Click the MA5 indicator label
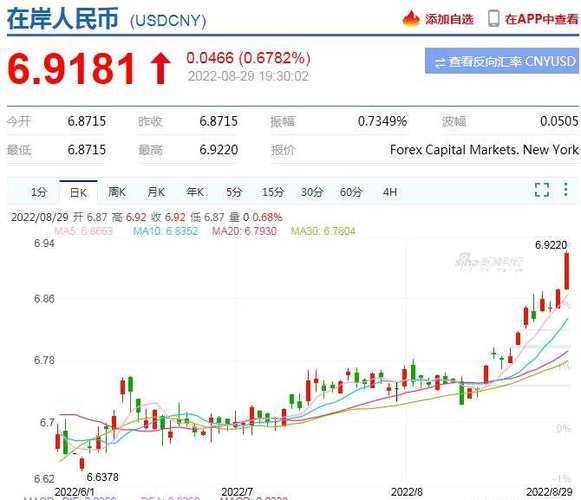Viewport: 581px width, 500px height. pyautogui.click(x=83, y=231)
